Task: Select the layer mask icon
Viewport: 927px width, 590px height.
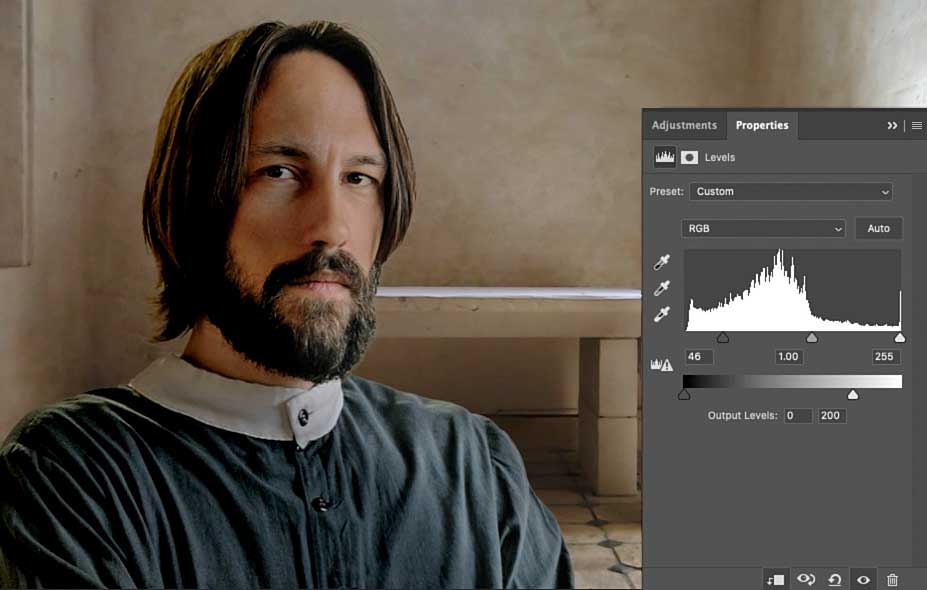Action: coord(689,157)
